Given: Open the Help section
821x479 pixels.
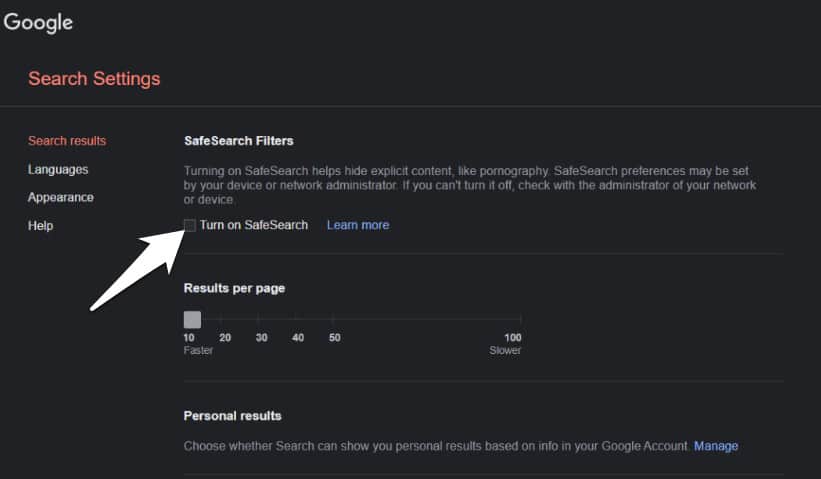Looking at the screenshot, I should (40, 226).
